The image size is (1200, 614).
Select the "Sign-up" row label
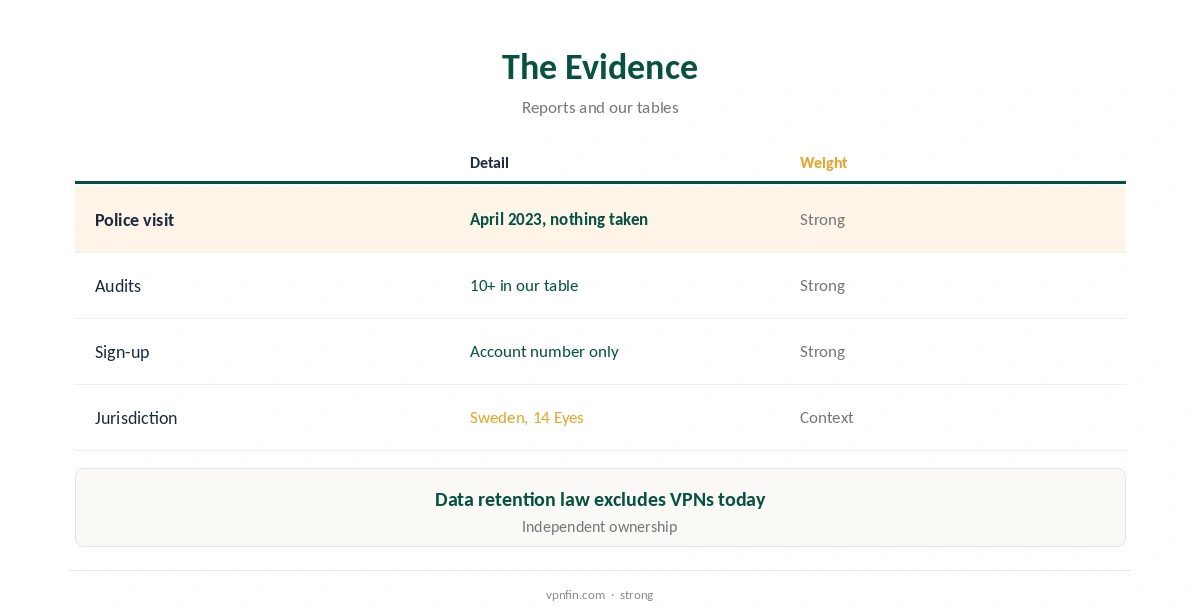122,352
